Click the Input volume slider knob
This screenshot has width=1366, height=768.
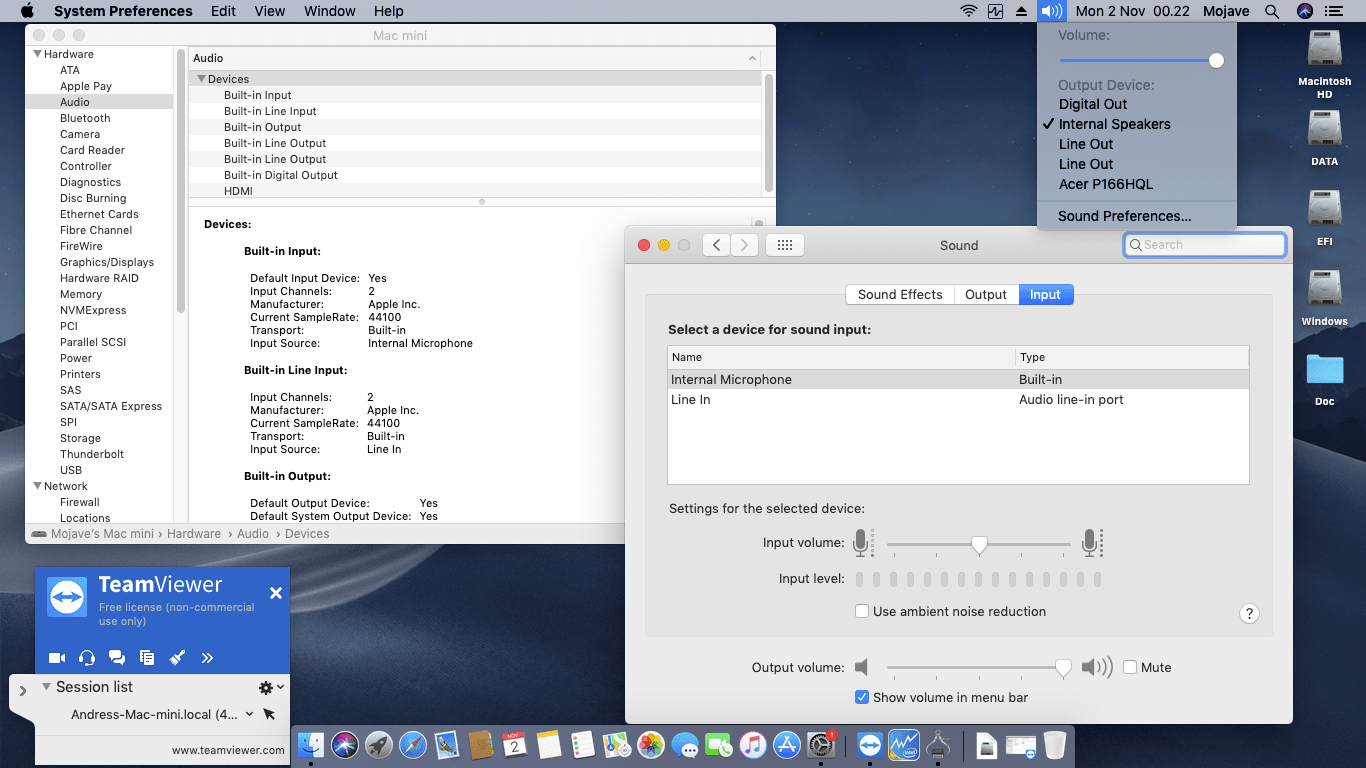point(979,545)
